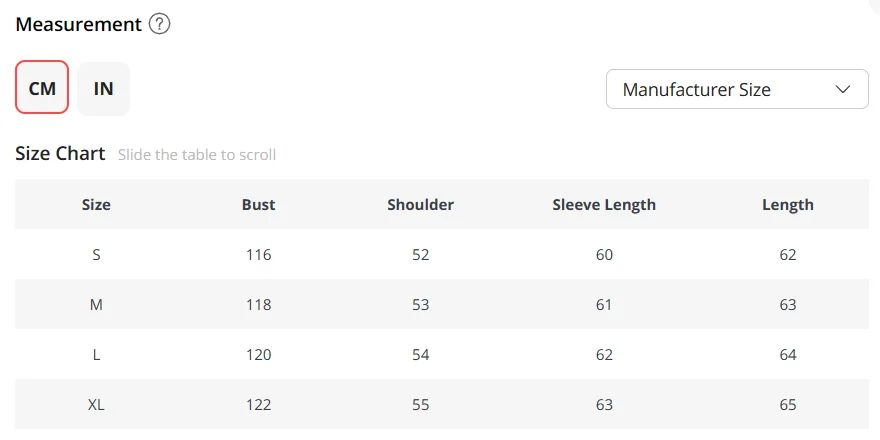Click the Length column header

tap(788, 205)
